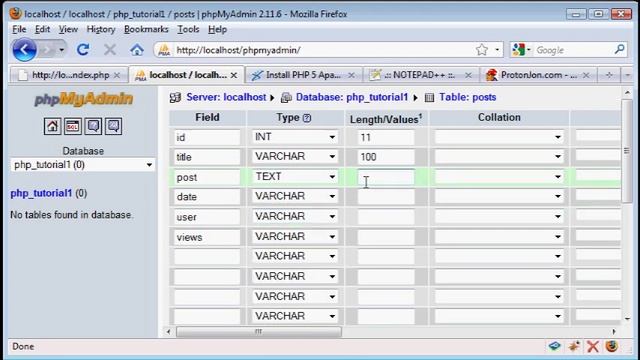Click the red X status bar icon
Viewport: 640px width, 360px height.
(593, 347)
